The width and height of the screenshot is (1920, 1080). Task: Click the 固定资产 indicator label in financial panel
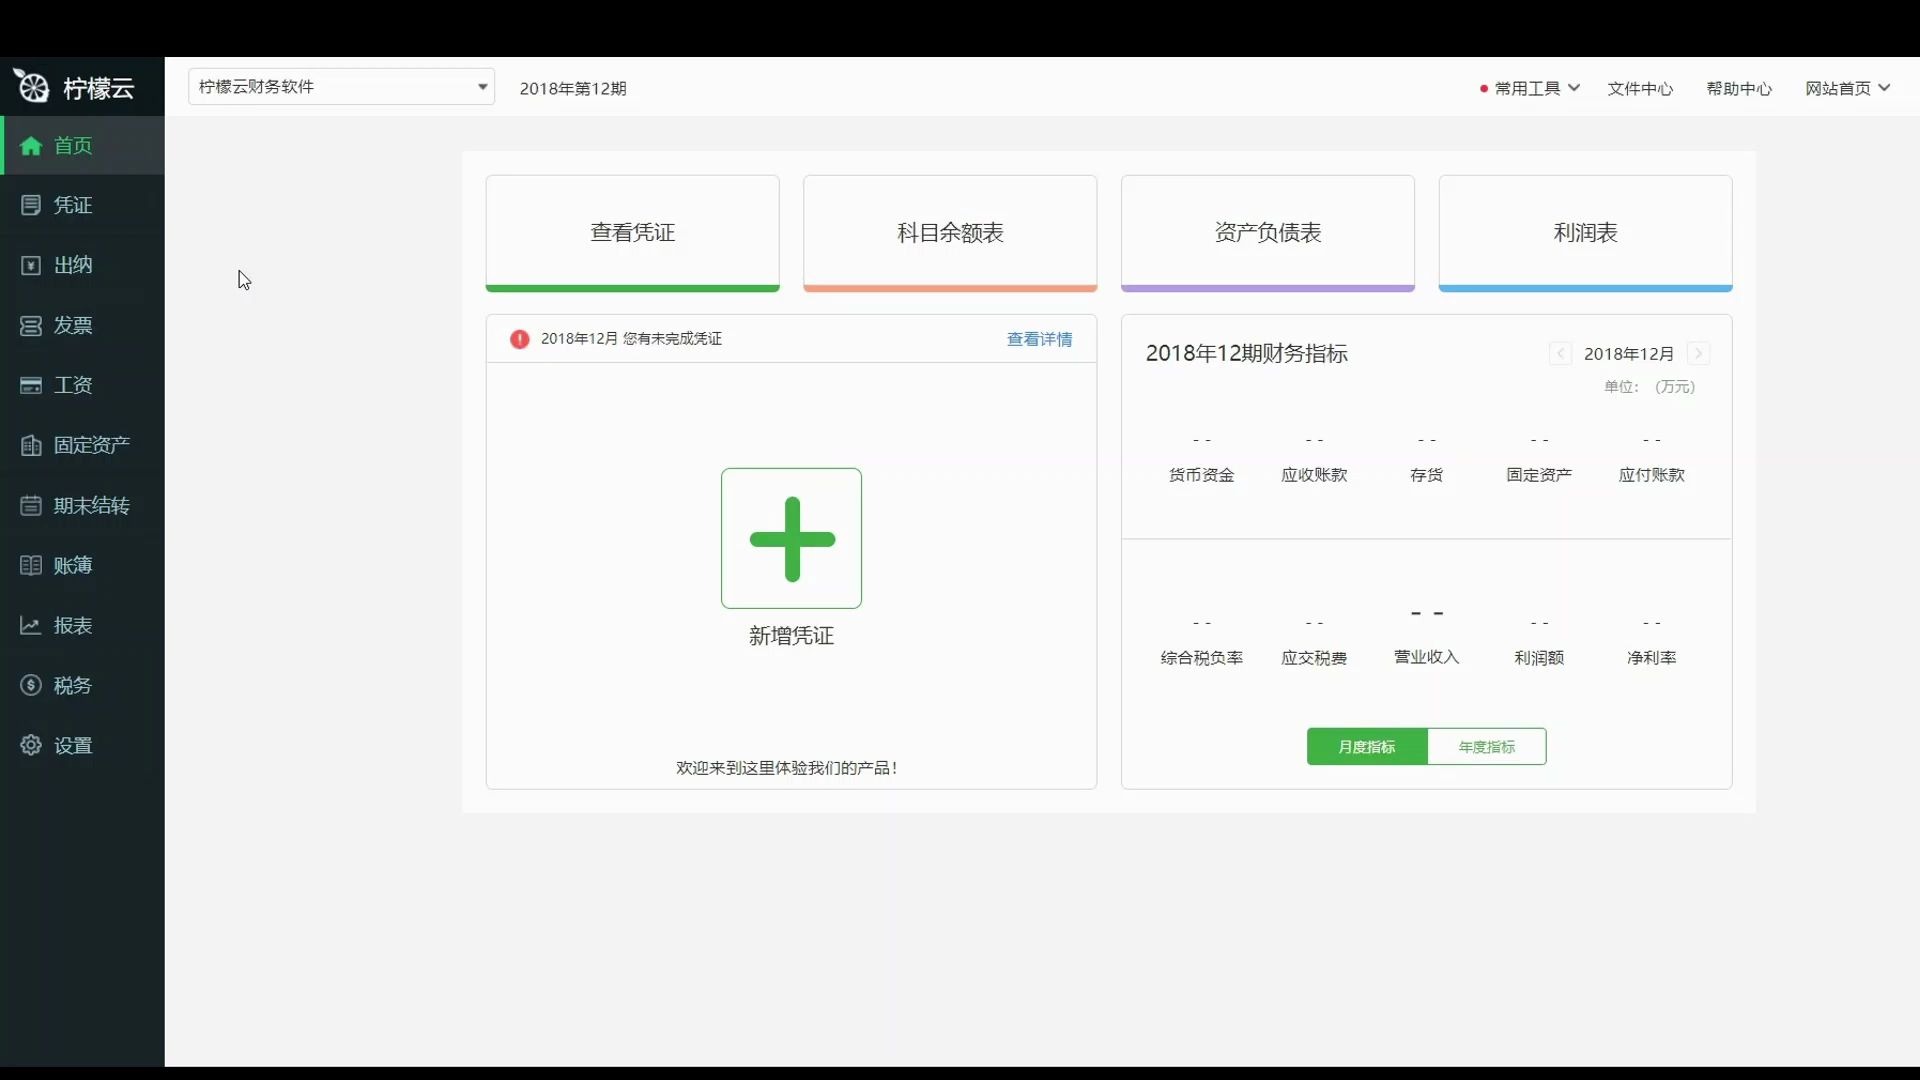click(x=1539, y=475)
